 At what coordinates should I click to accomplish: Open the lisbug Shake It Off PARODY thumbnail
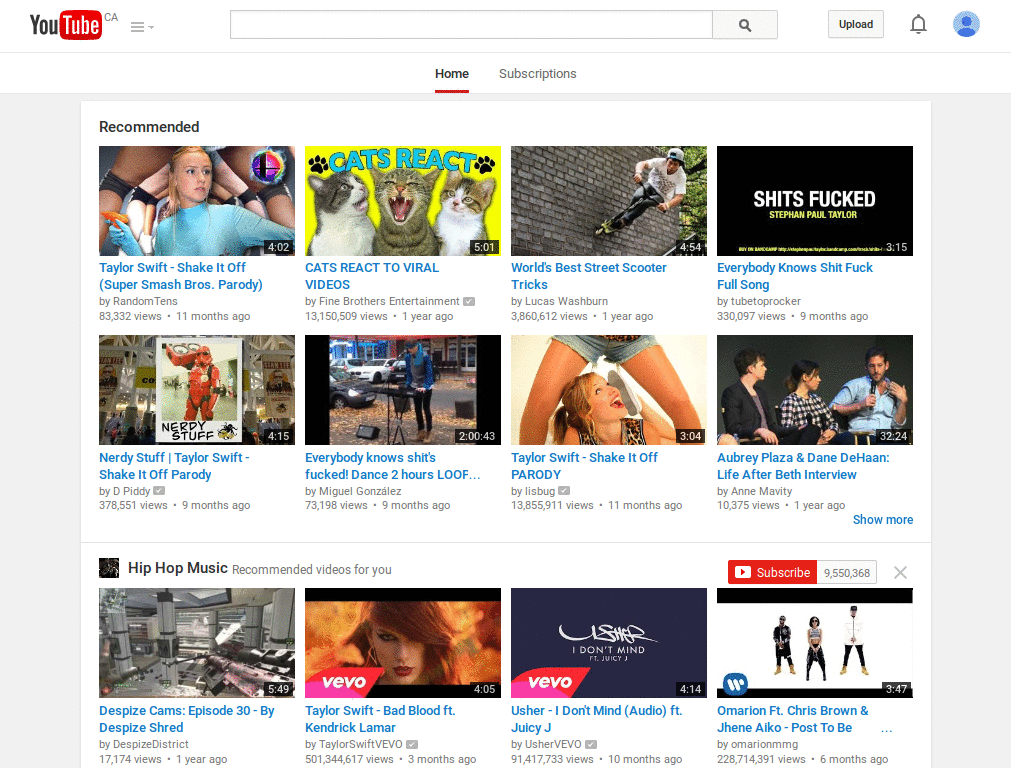click(609, 390)
